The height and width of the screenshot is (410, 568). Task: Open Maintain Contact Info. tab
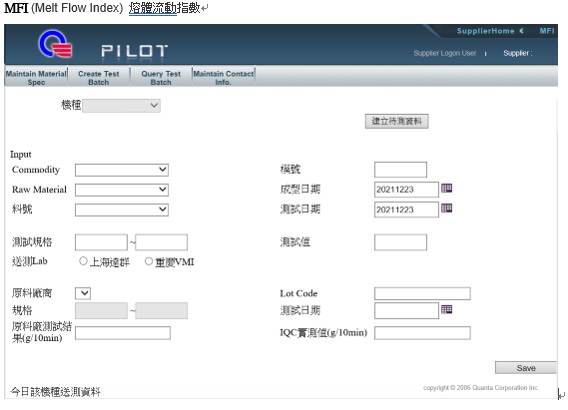click(x=224, y=78)
